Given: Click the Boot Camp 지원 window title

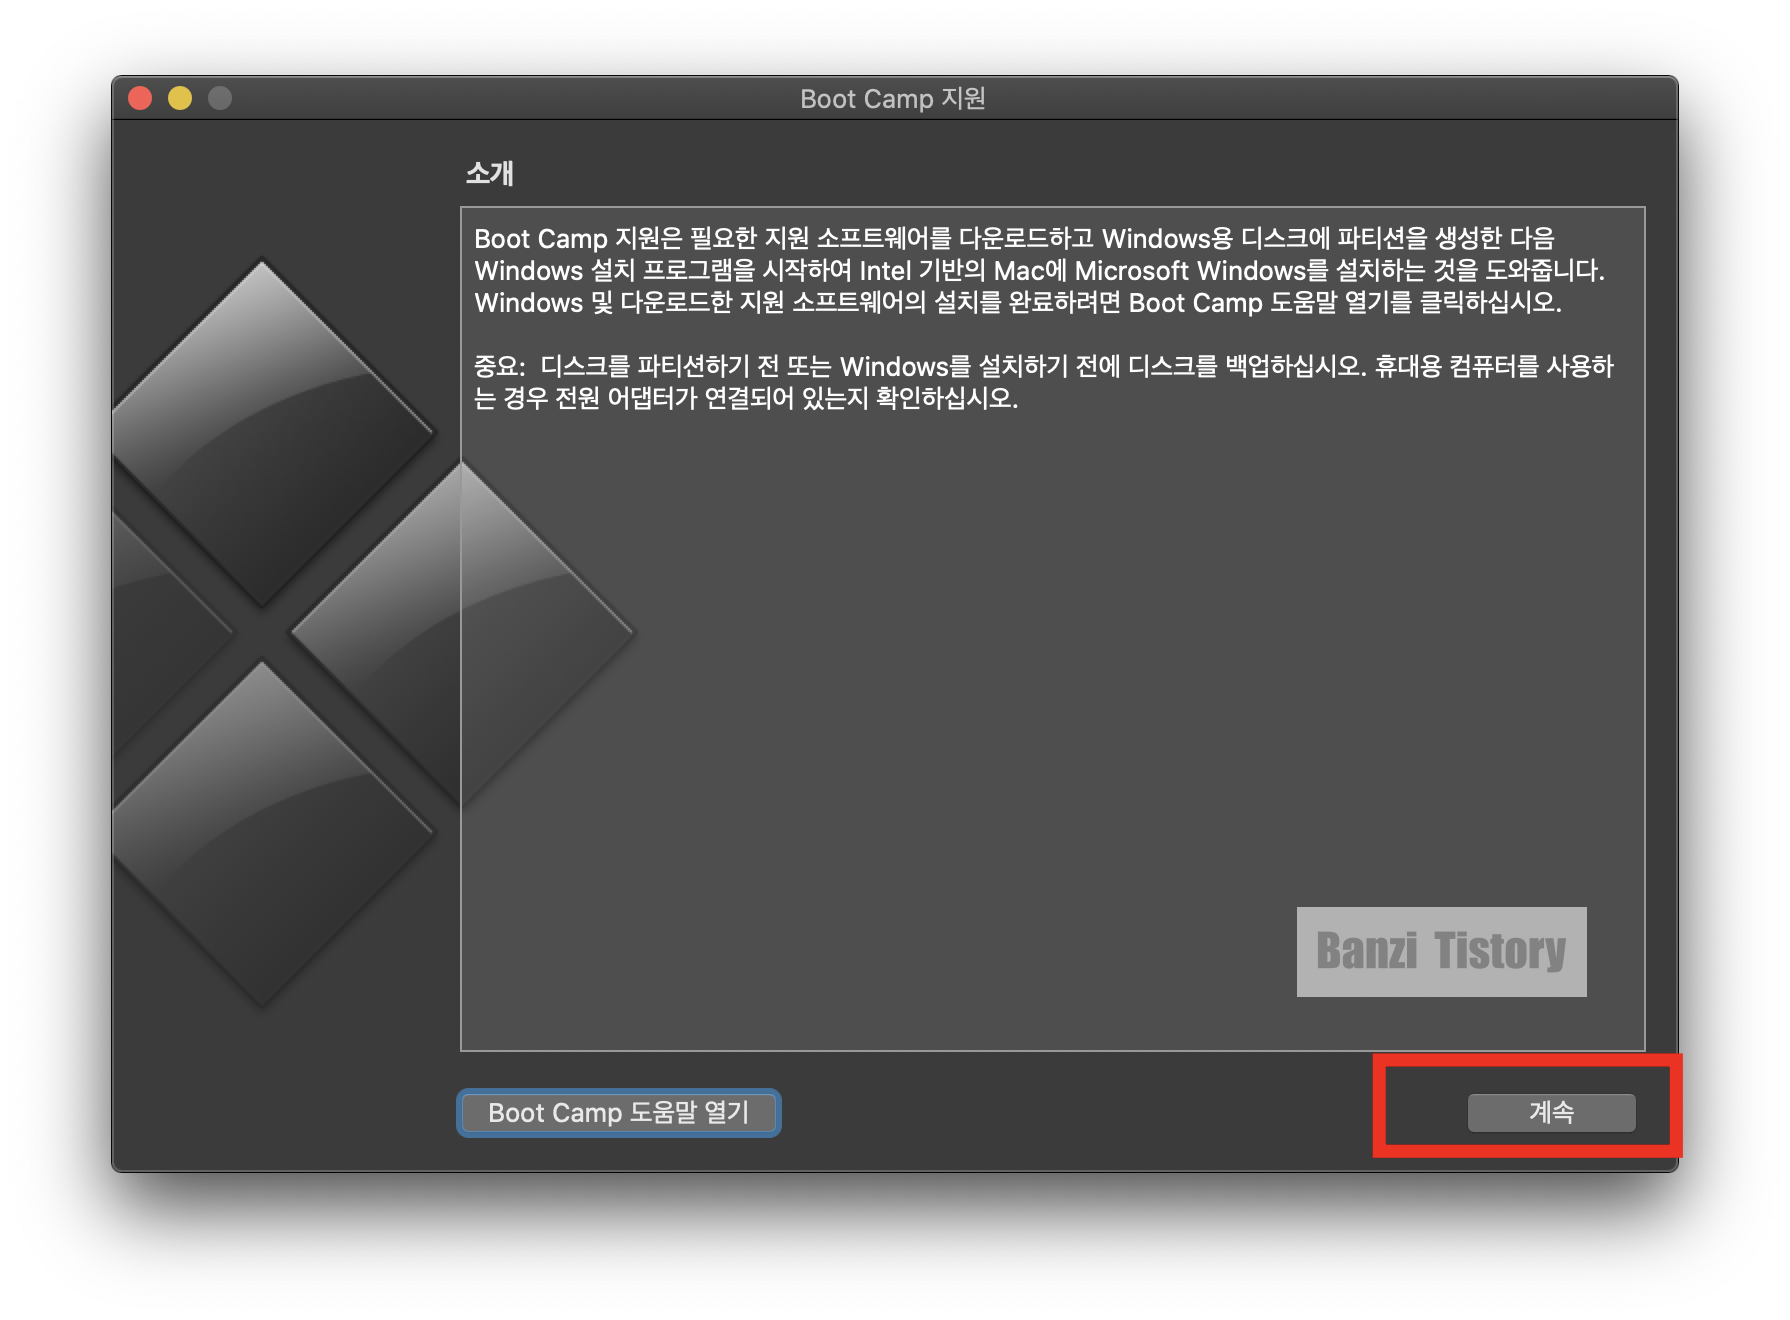Looking at the screenshot, I should click(x=893, y=98).
